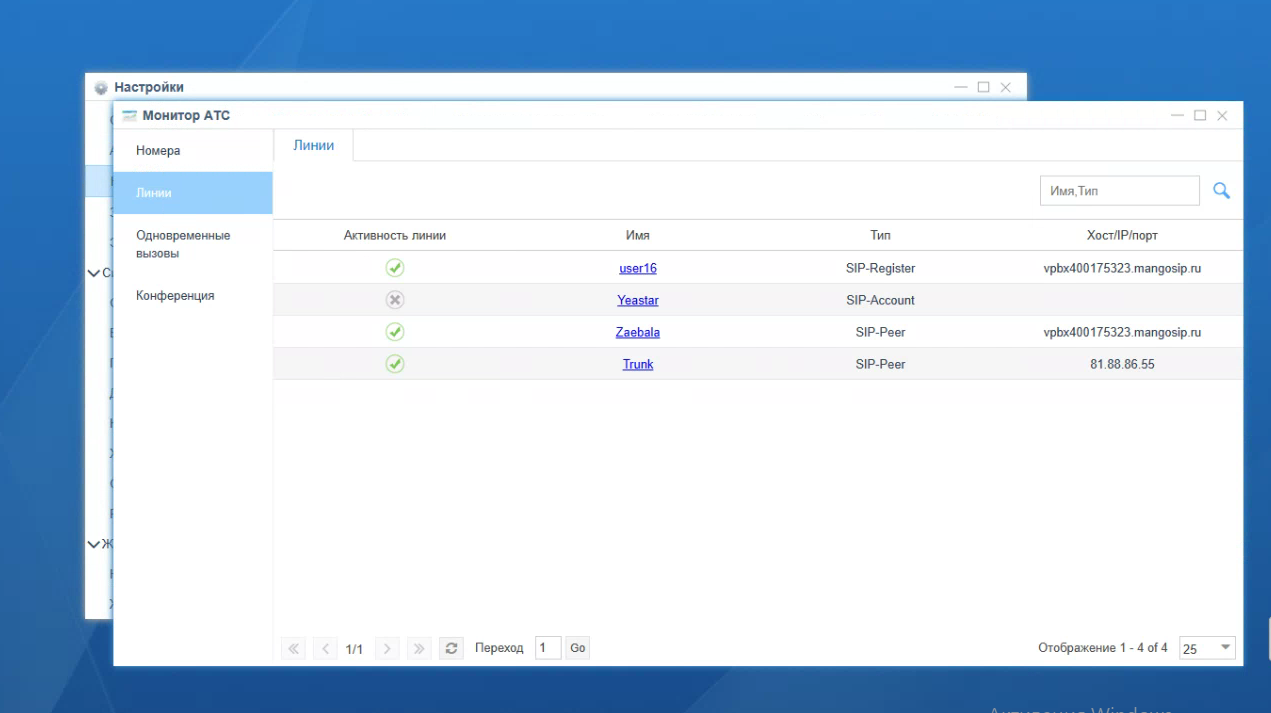1271x713 pixels.
Task: Click the Монитор АТС window title icon
Action: pos(129,116)
